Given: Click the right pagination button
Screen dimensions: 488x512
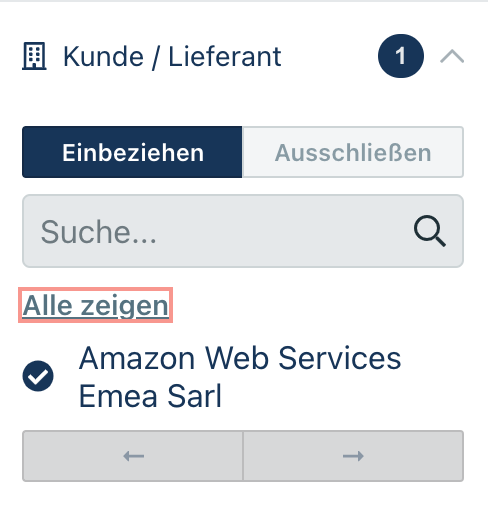Looking at the screenshot, I should click(353, 456).
